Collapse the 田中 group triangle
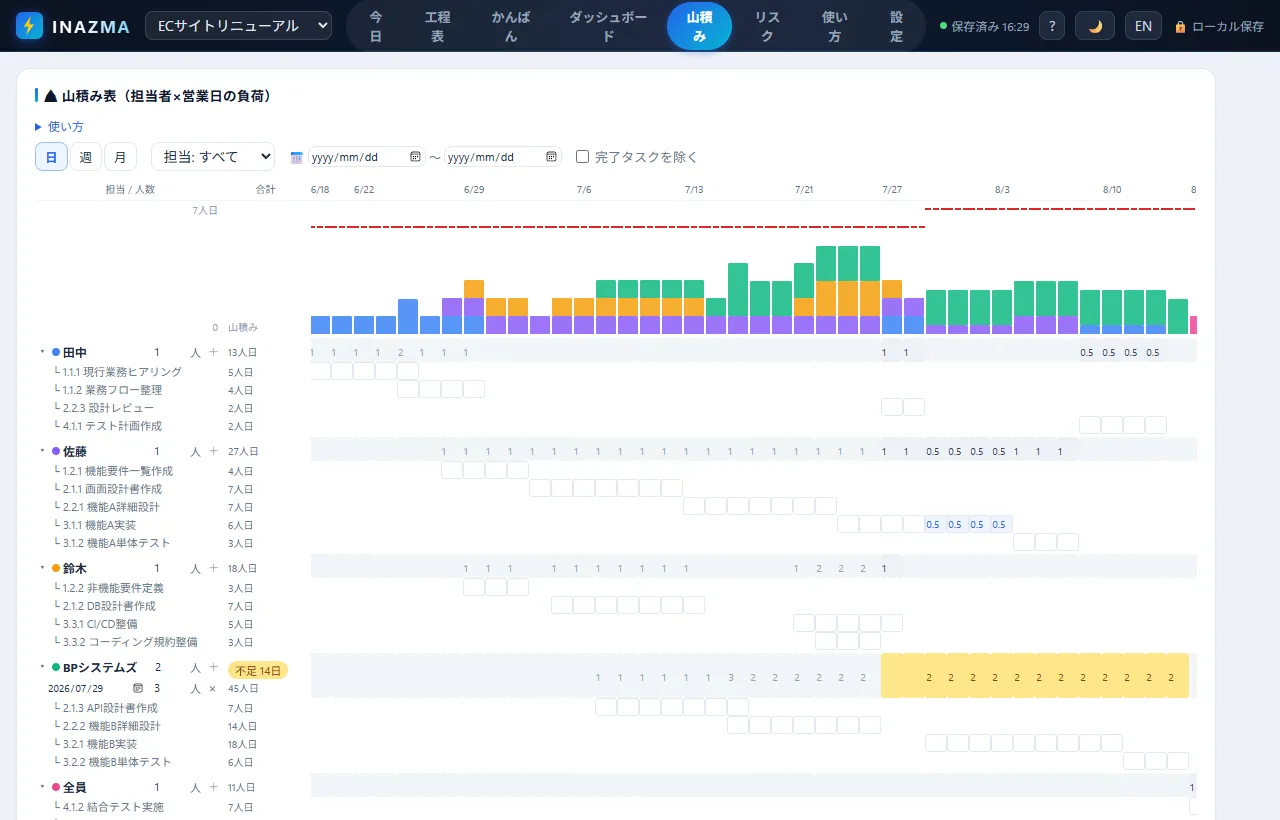The image size is (1280, 820). (42, 352)
